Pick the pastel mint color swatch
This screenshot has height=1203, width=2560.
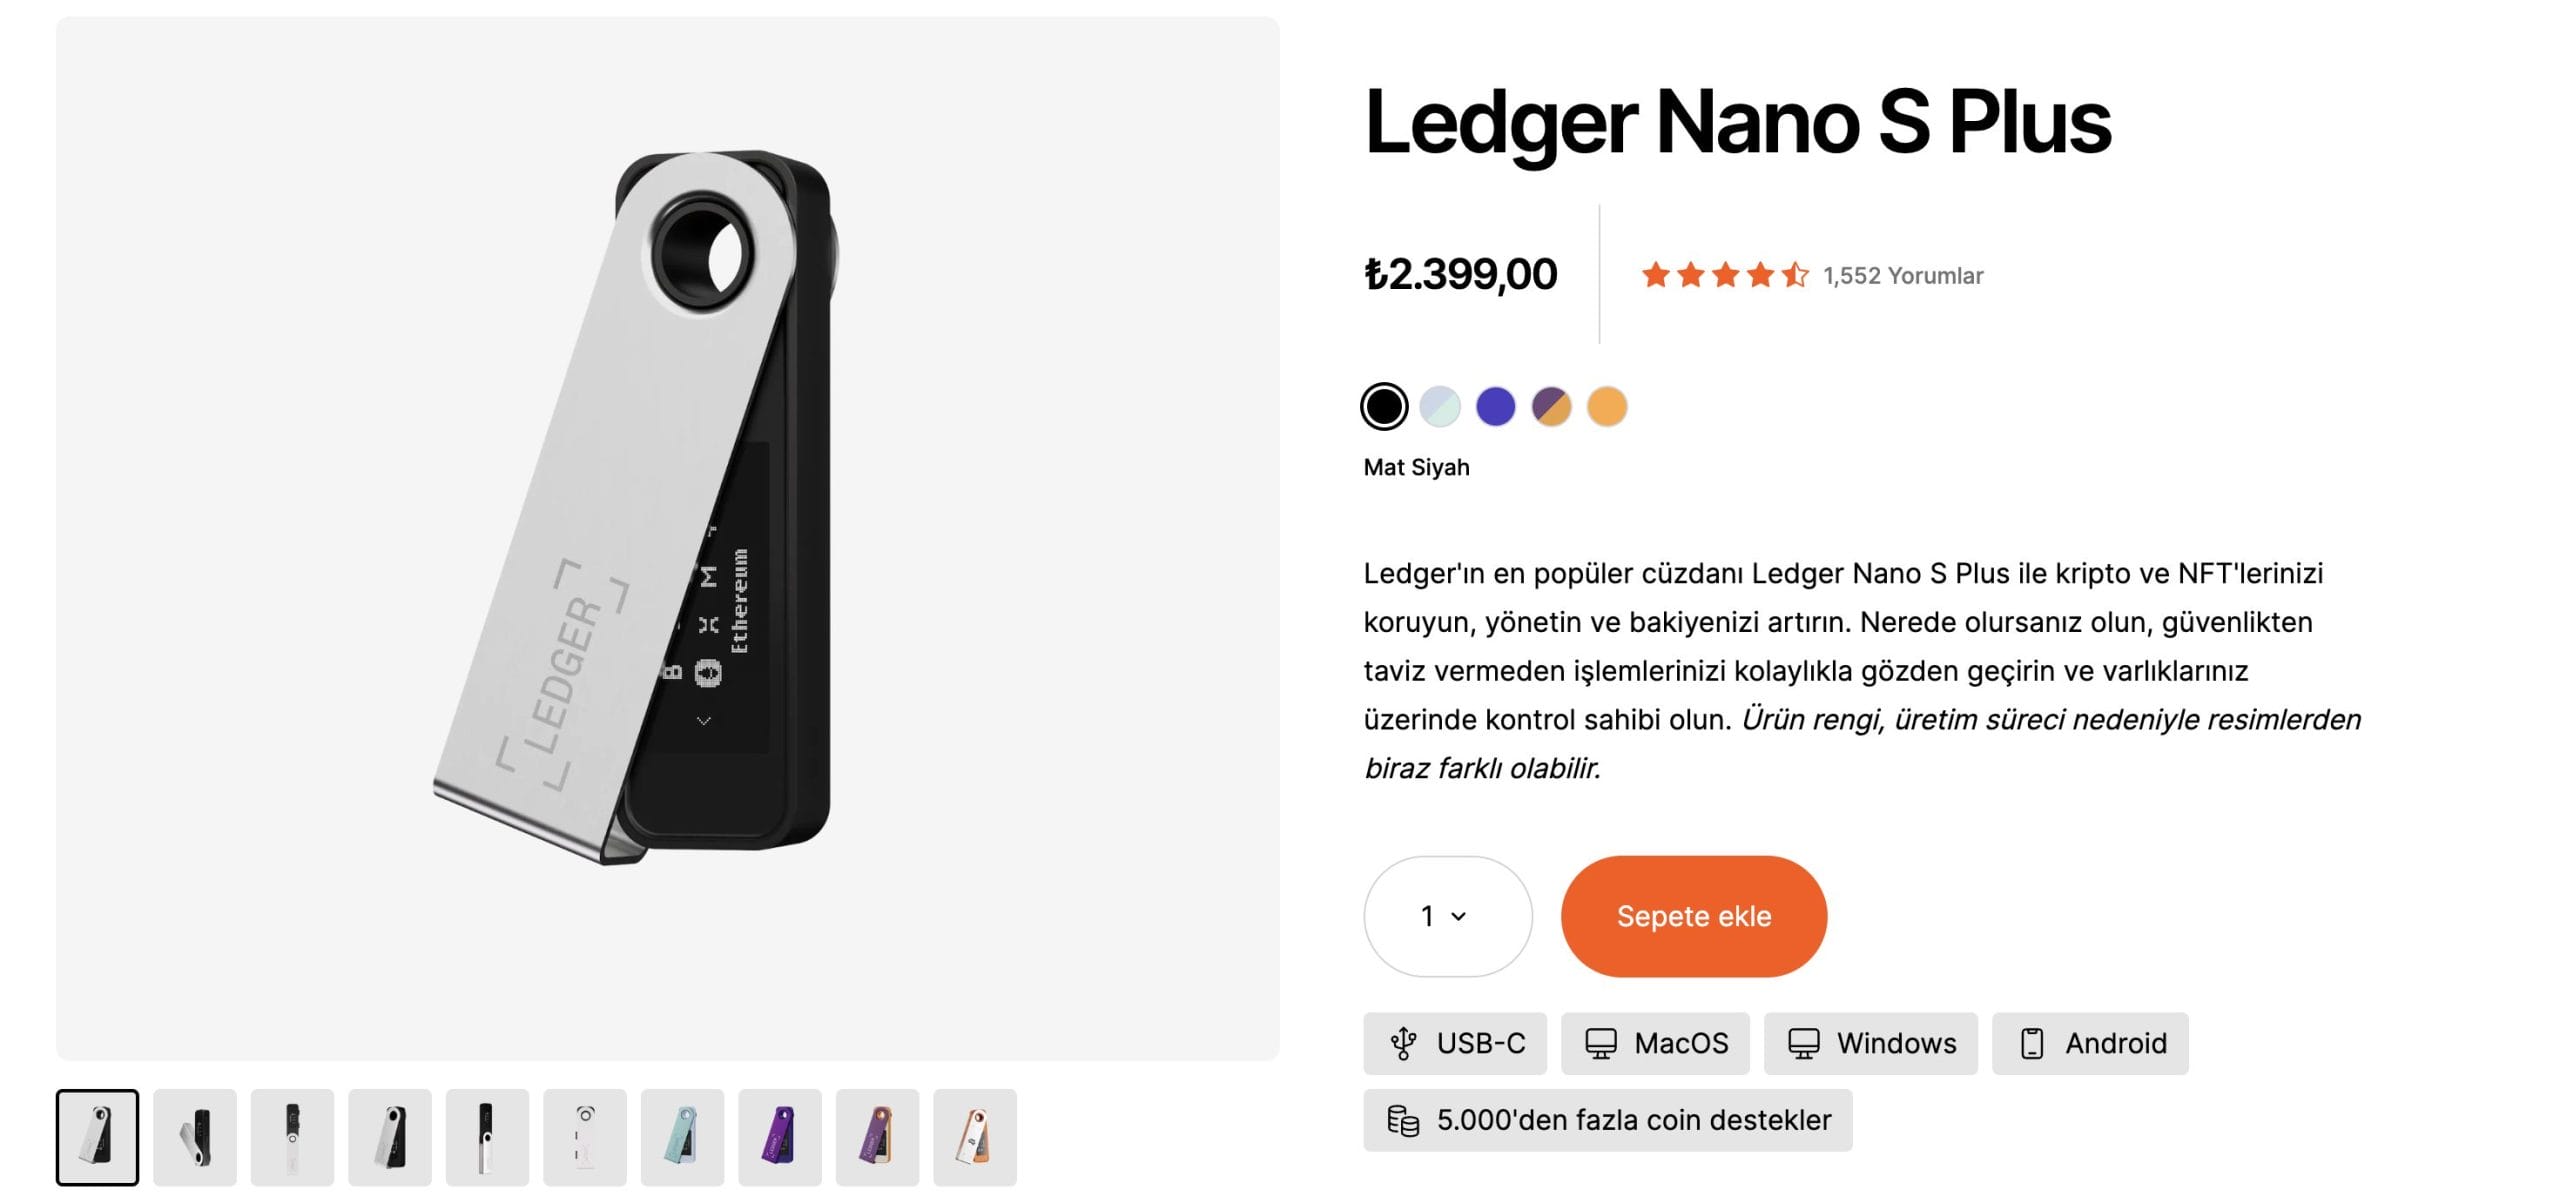pyautogui.click(x=1440, y=405)
